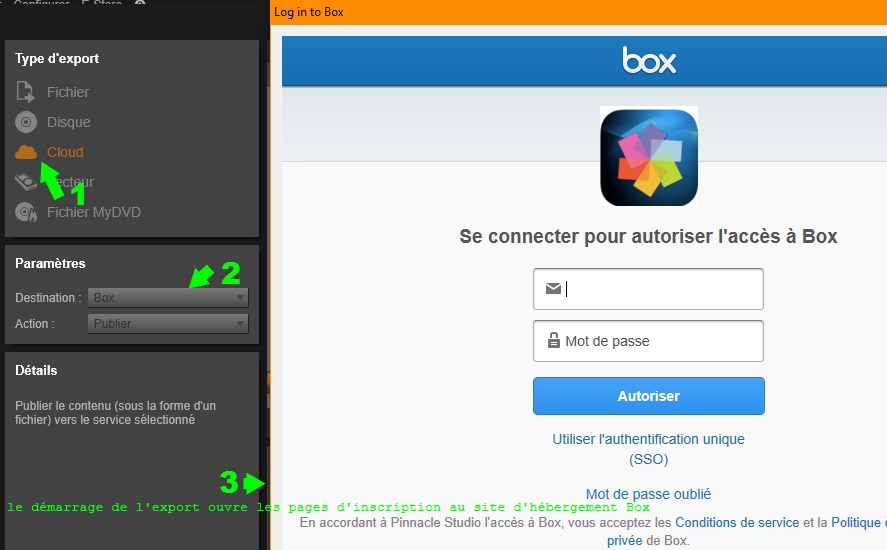The width and height of the screenshot is (887, 550).
Task: Open the Mot de passe oublié link
Action: (648, 494)
